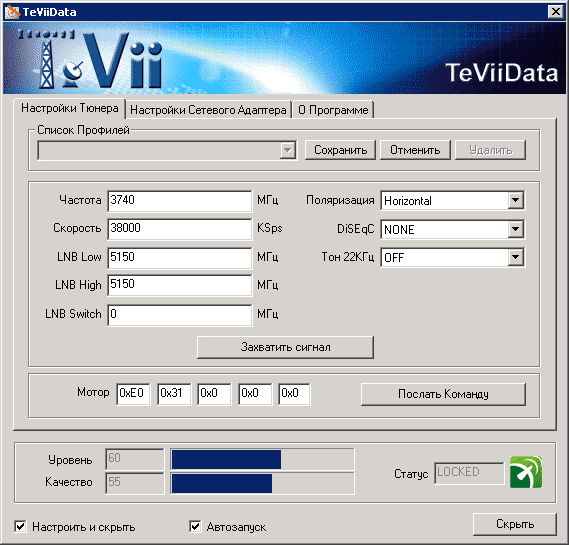The image size is (569, 545).
Task: Toggle the Автозапуск checkbox
Action: [x=195, y=526]
